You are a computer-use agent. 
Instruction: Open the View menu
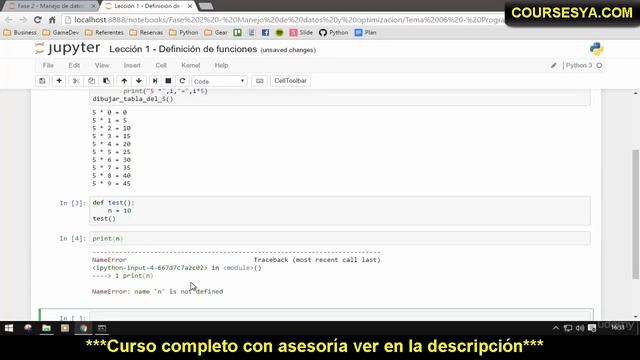(x=102, y=65)
